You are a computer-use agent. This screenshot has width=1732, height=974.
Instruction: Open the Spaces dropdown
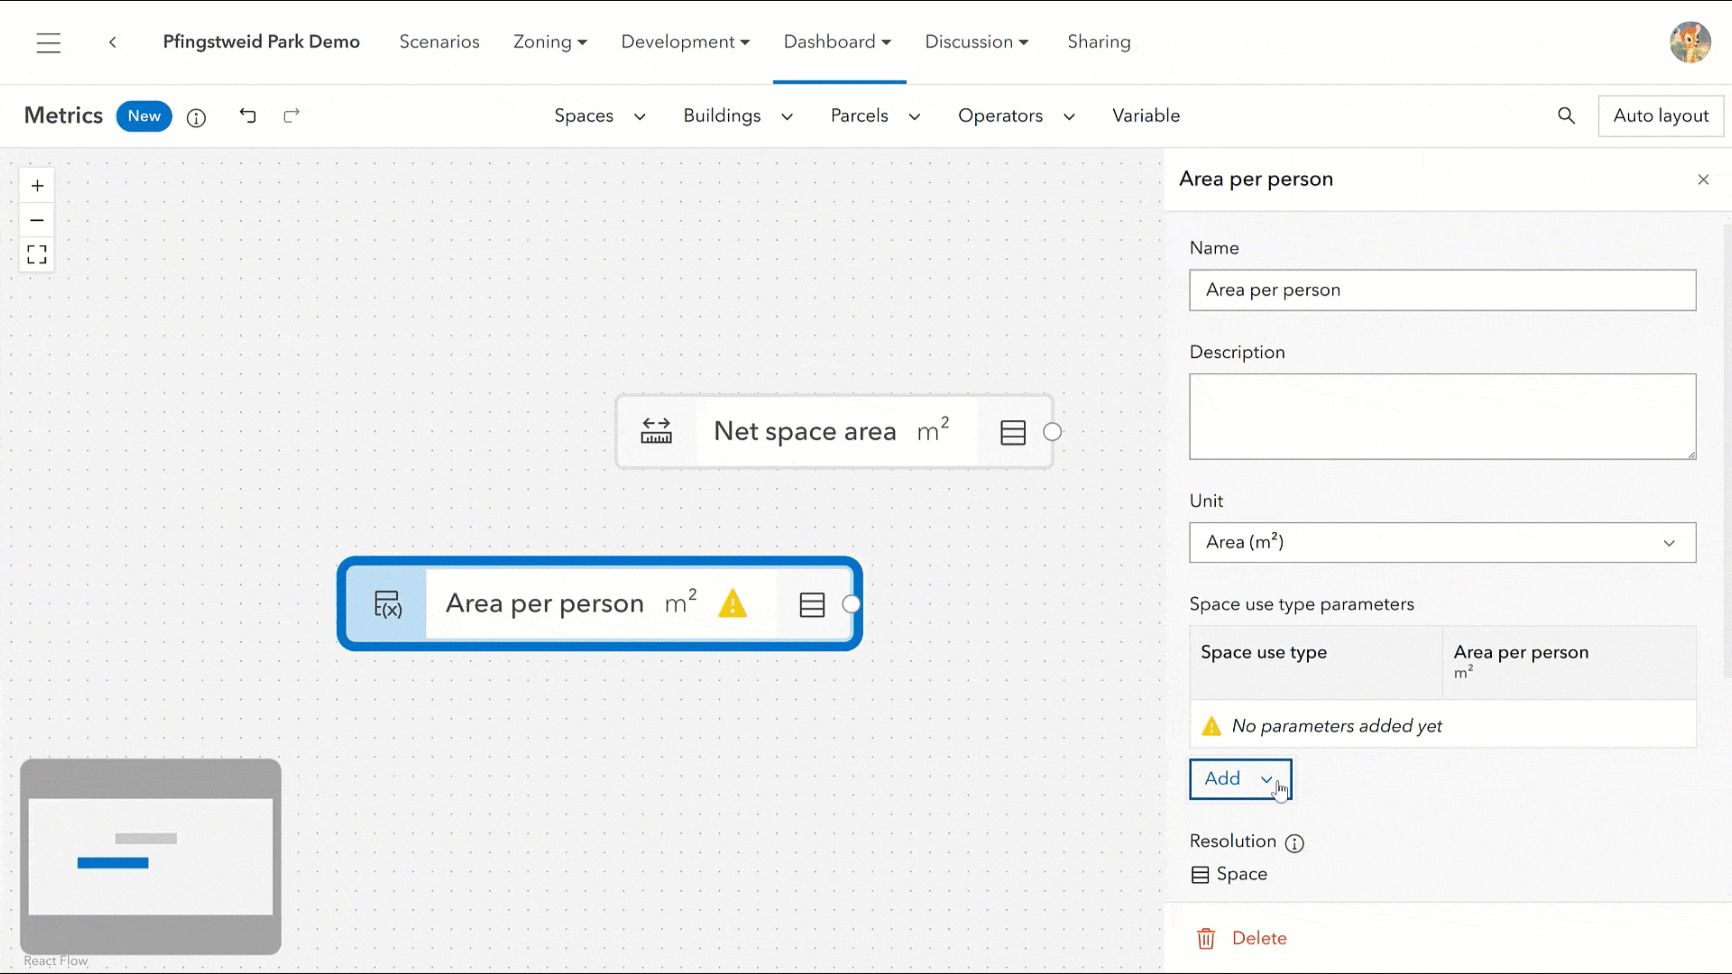(x=600, y=116)
